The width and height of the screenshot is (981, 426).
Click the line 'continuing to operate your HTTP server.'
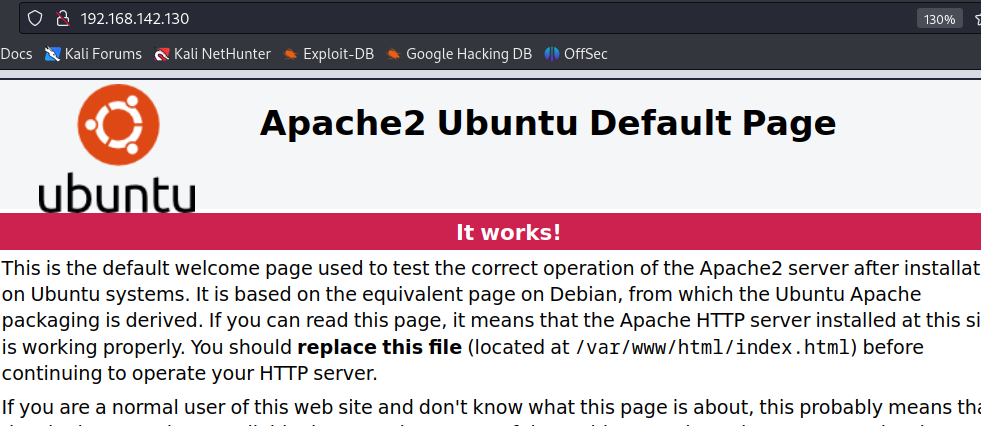point(190,373)
